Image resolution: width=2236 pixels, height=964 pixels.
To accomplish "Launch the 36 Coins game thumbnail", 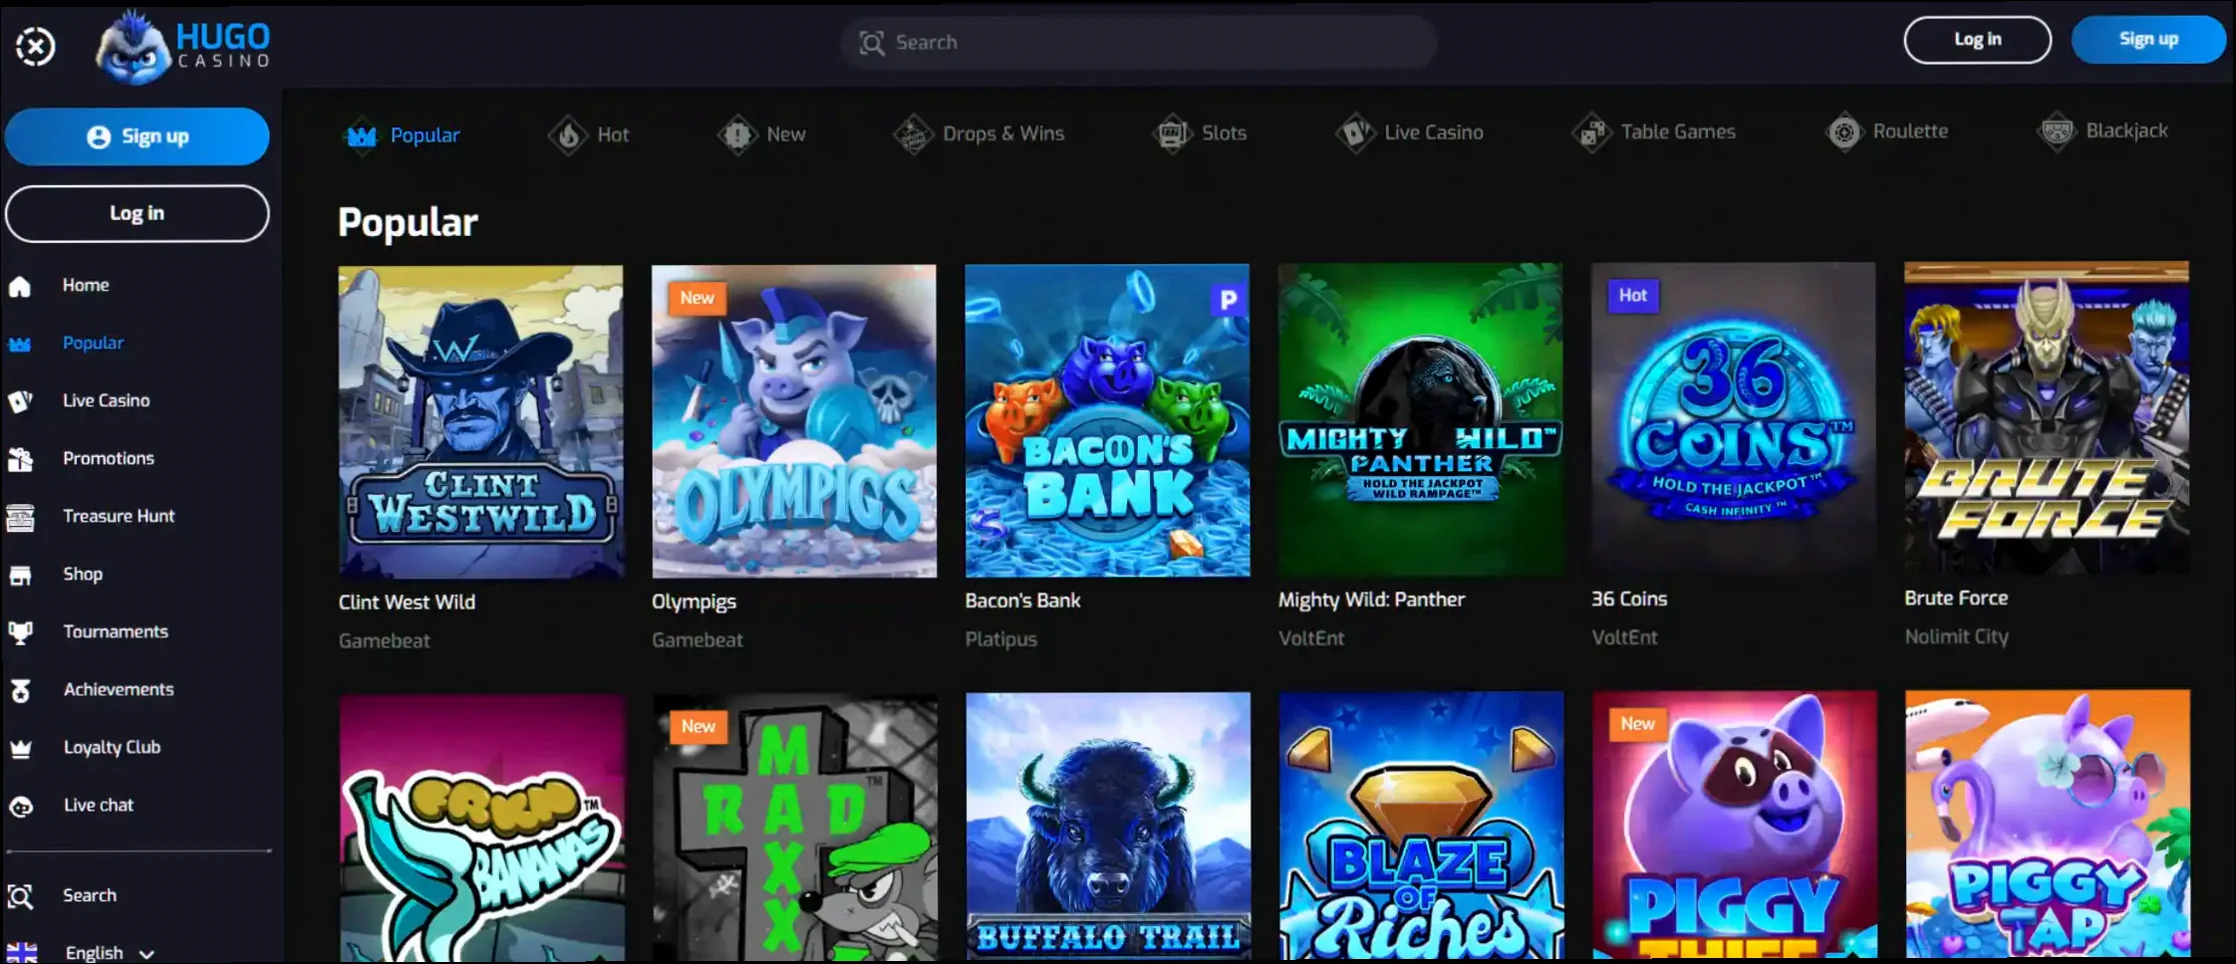I will pos(1733,418).
